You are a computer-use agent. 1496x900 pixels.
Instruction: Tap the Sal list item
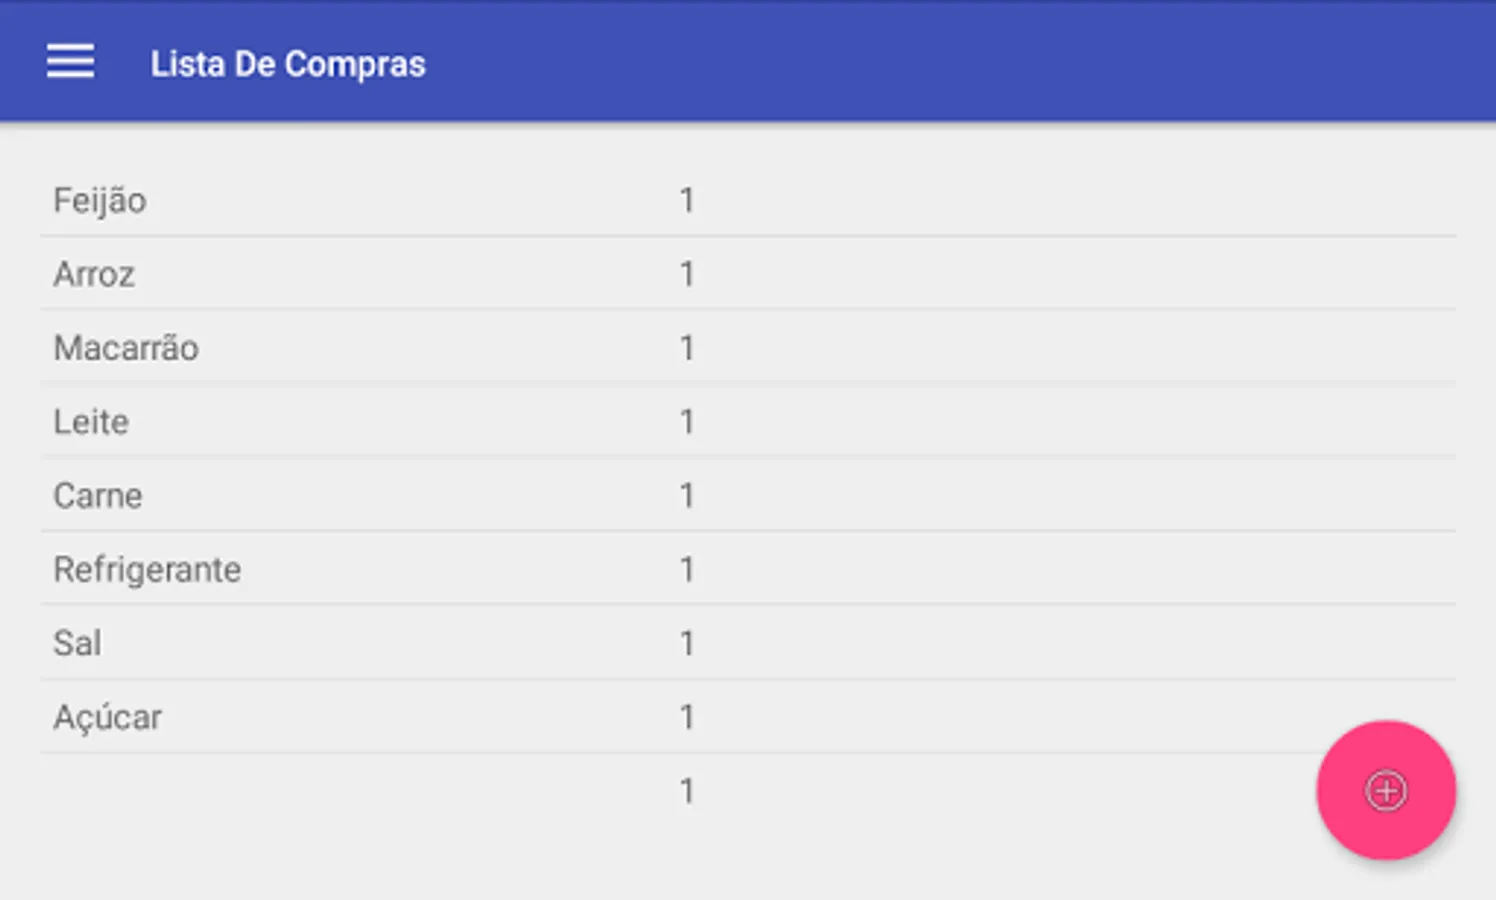pyautogui.click(x=77, y=643)
